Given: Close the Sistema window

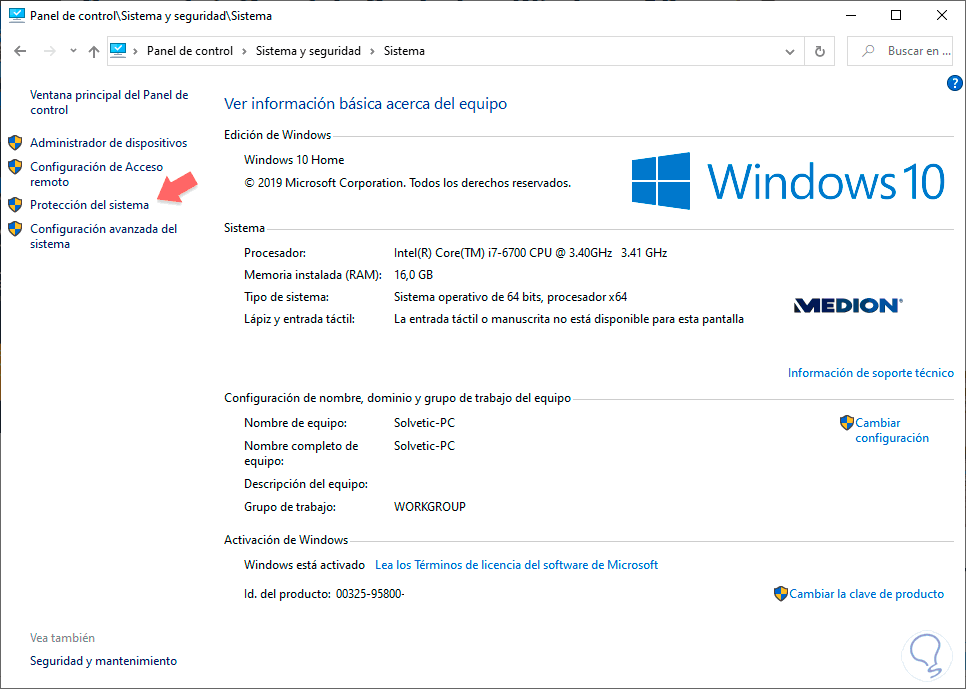Looking at the screenshot, I should pyautogui.click(x=942, y=15).
